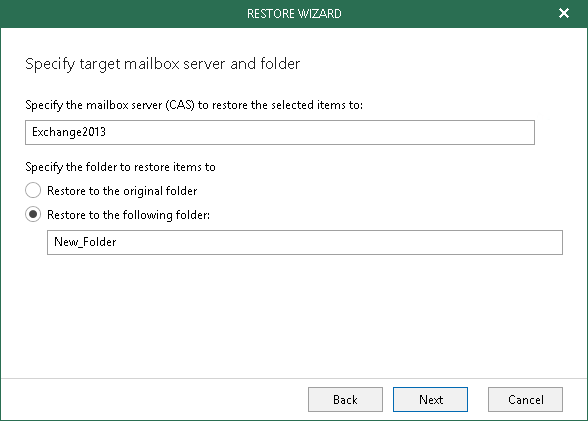Go to the previous step with Back
The width and height of the screenshot is (588, 421).
point(345,400)
